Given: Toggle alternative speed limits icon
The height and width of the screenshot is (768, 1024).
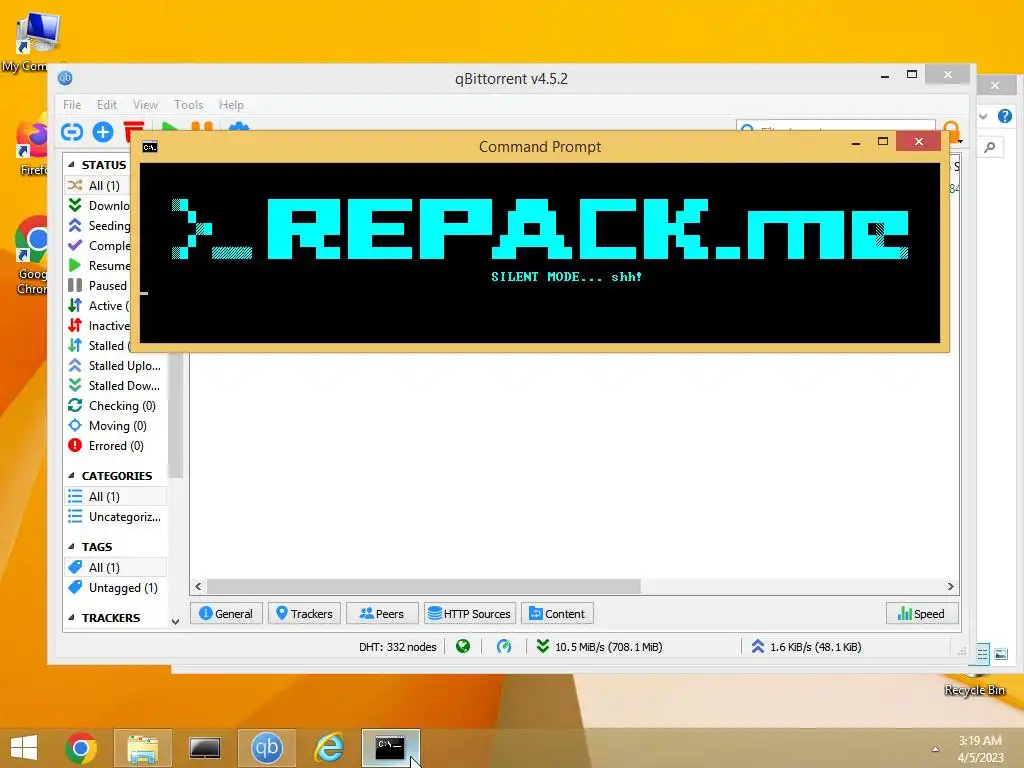Looking at the screenshot, I should point(504,647).
